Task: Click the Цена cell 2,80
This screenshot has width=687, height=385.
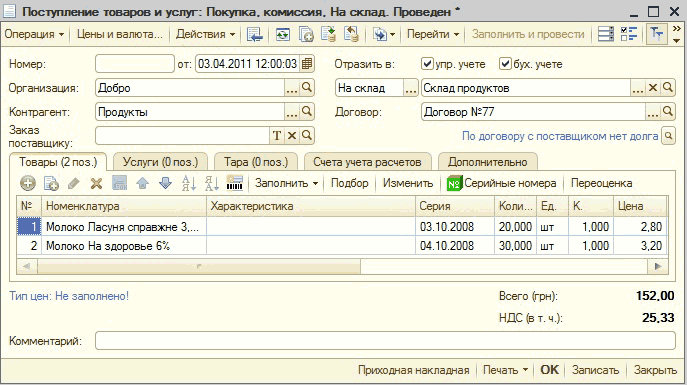Action: [640, 227]
